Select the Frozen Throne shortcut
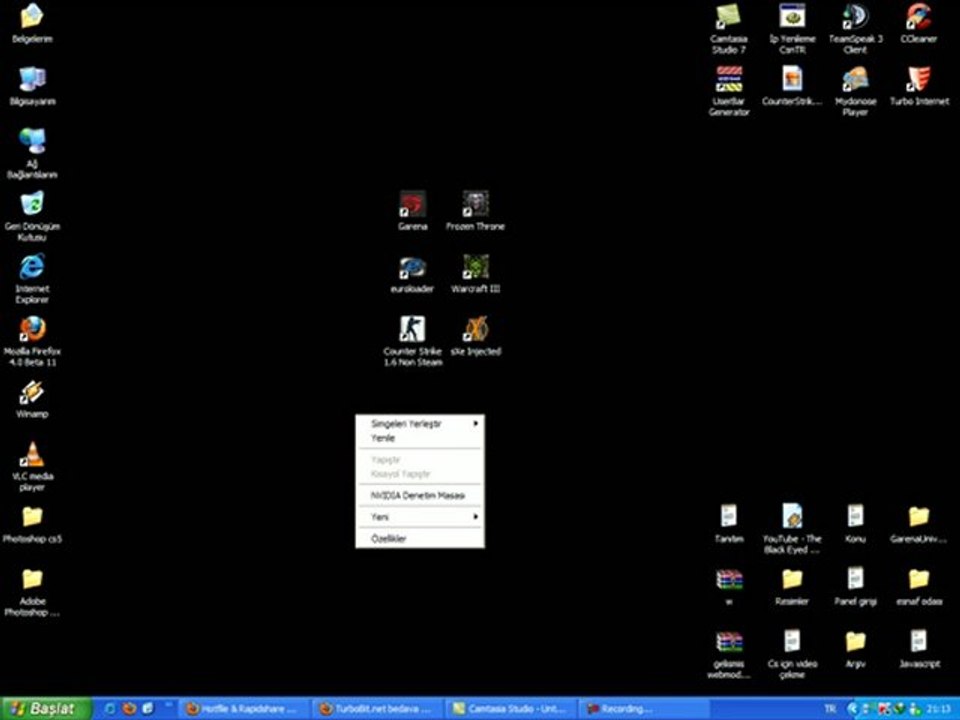The width and height of the screenshot is (960, 720). pyautogui.click(x=475, y=210)
